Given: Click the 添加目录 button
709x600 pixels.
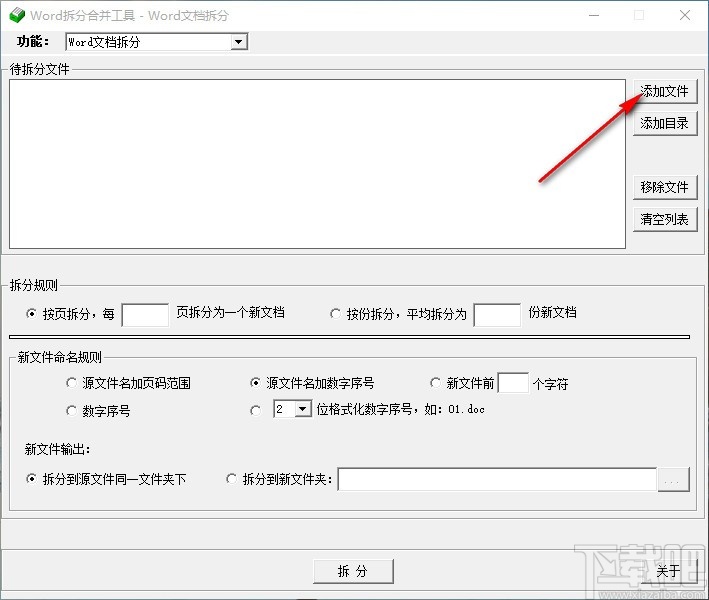Looking at the screenshot, I should pyautogui.click(x=665, y=123).
